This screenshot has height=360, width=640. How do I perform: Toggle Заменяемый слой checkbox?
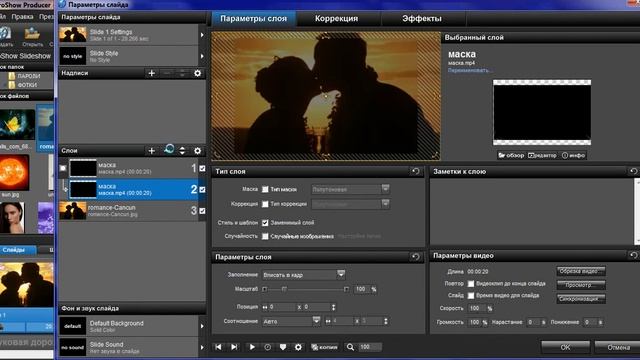tap(265, 222)
